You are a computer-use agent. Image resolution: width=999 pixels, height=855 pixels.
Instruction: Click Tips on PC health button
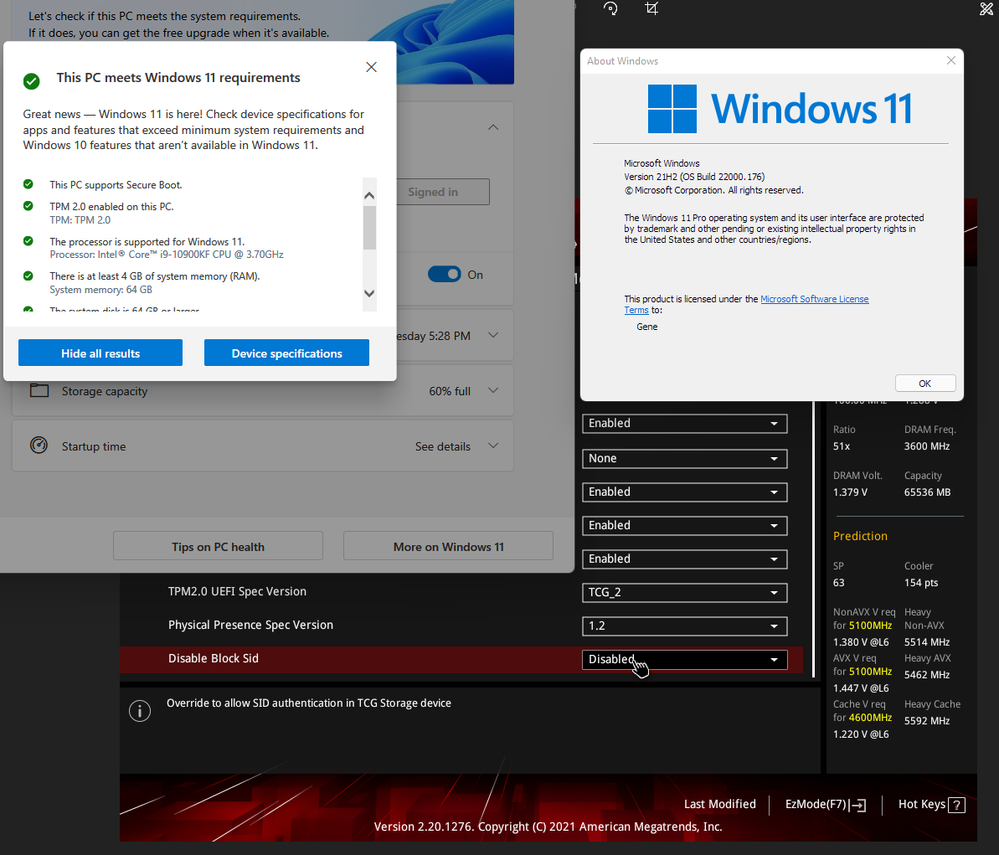218,546
